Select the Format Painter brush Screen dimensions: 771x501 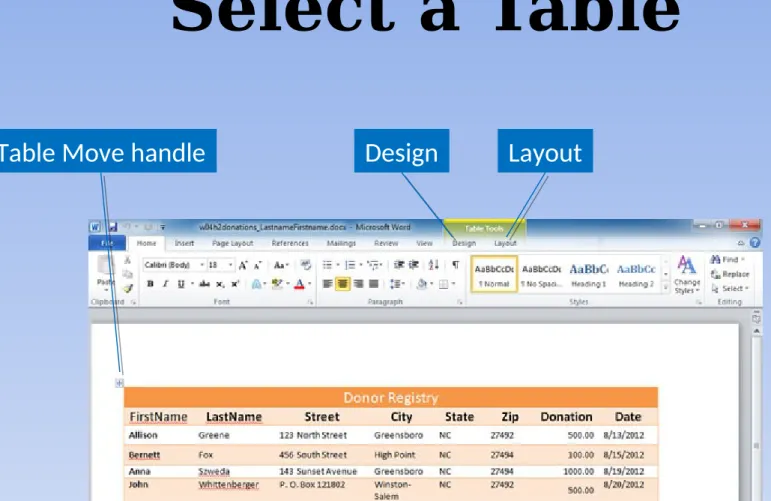[x=127, y=288]
